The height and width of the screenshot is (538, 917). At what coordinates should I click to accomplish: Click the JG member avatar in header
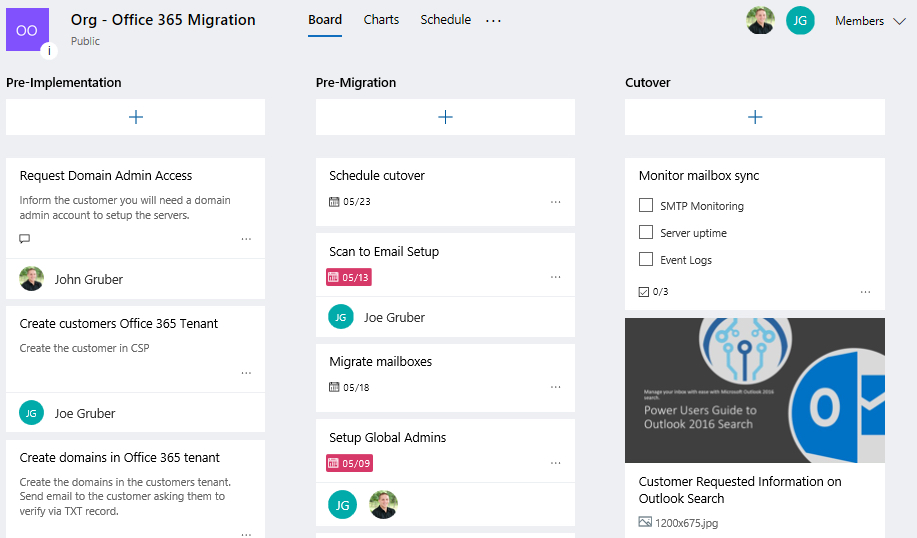tap(800, 20)
